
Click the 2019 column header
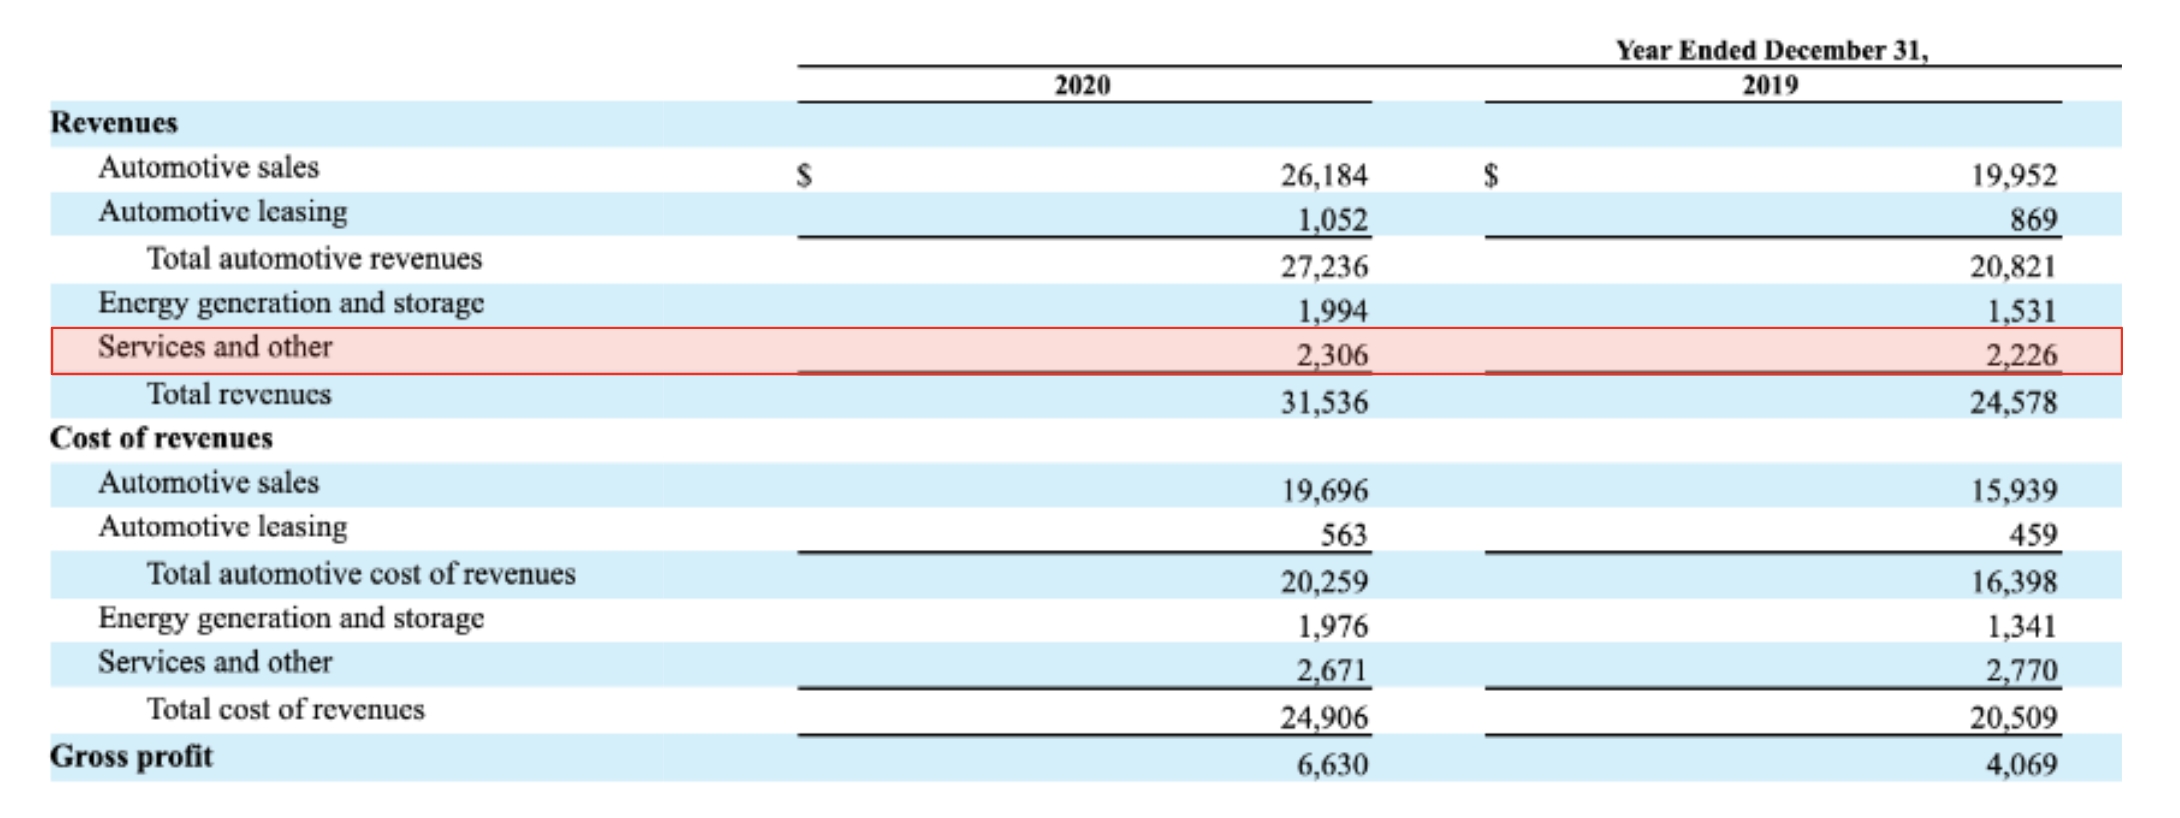(x=1770, y=85)
